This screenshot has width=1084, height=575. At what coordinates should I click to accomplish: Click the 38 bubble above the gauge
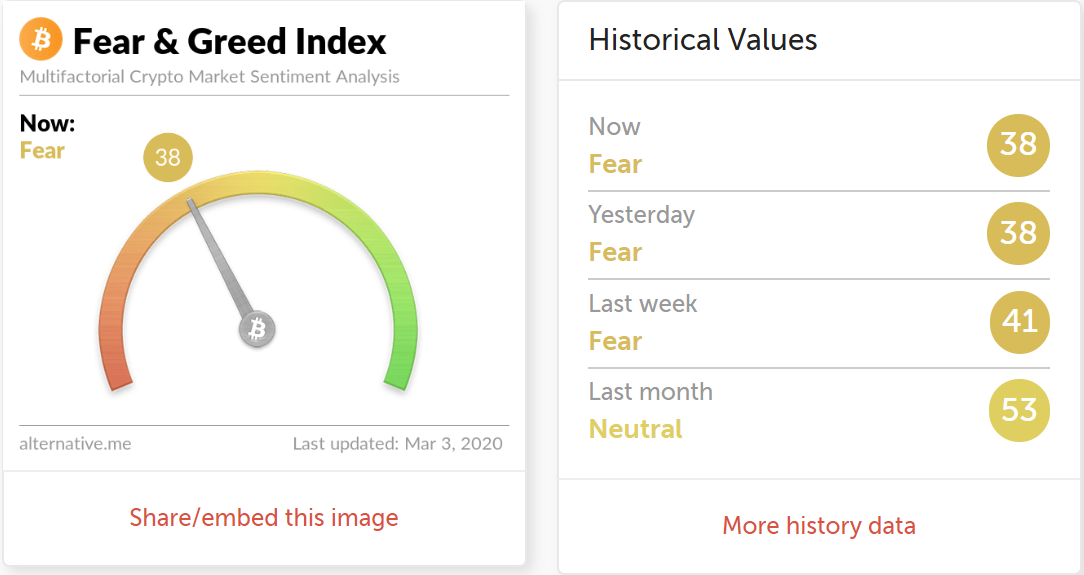coord(168,158)
